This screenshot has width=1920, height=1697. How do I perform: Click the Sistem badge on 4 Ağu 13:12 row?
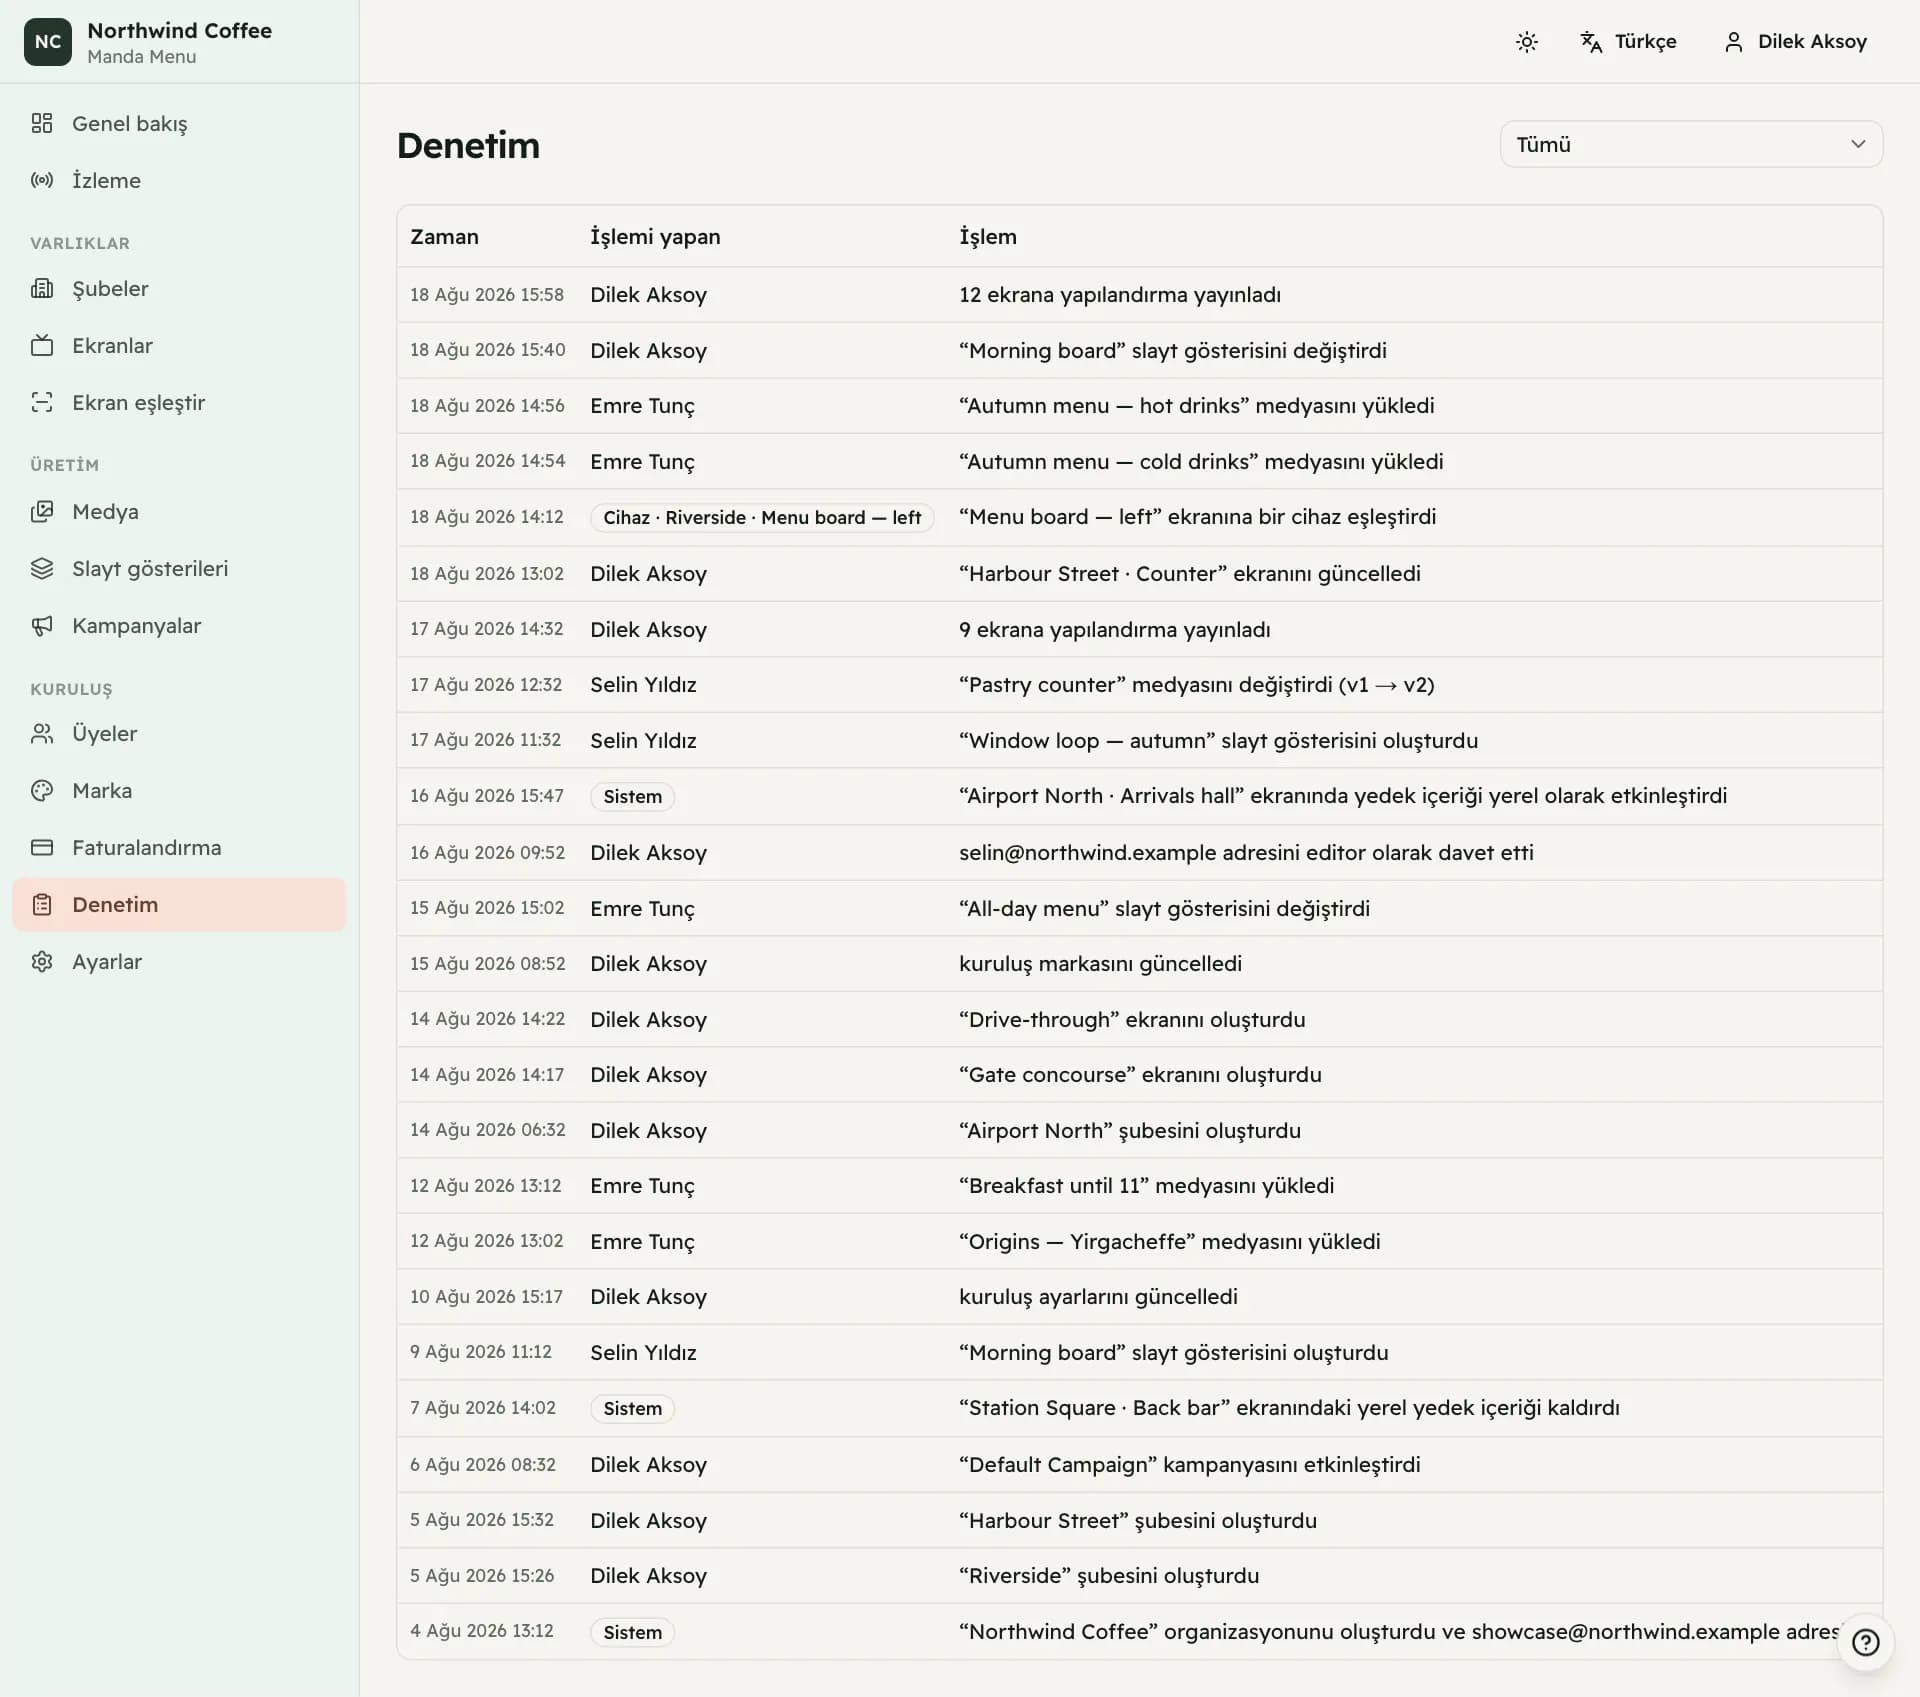632,1632
